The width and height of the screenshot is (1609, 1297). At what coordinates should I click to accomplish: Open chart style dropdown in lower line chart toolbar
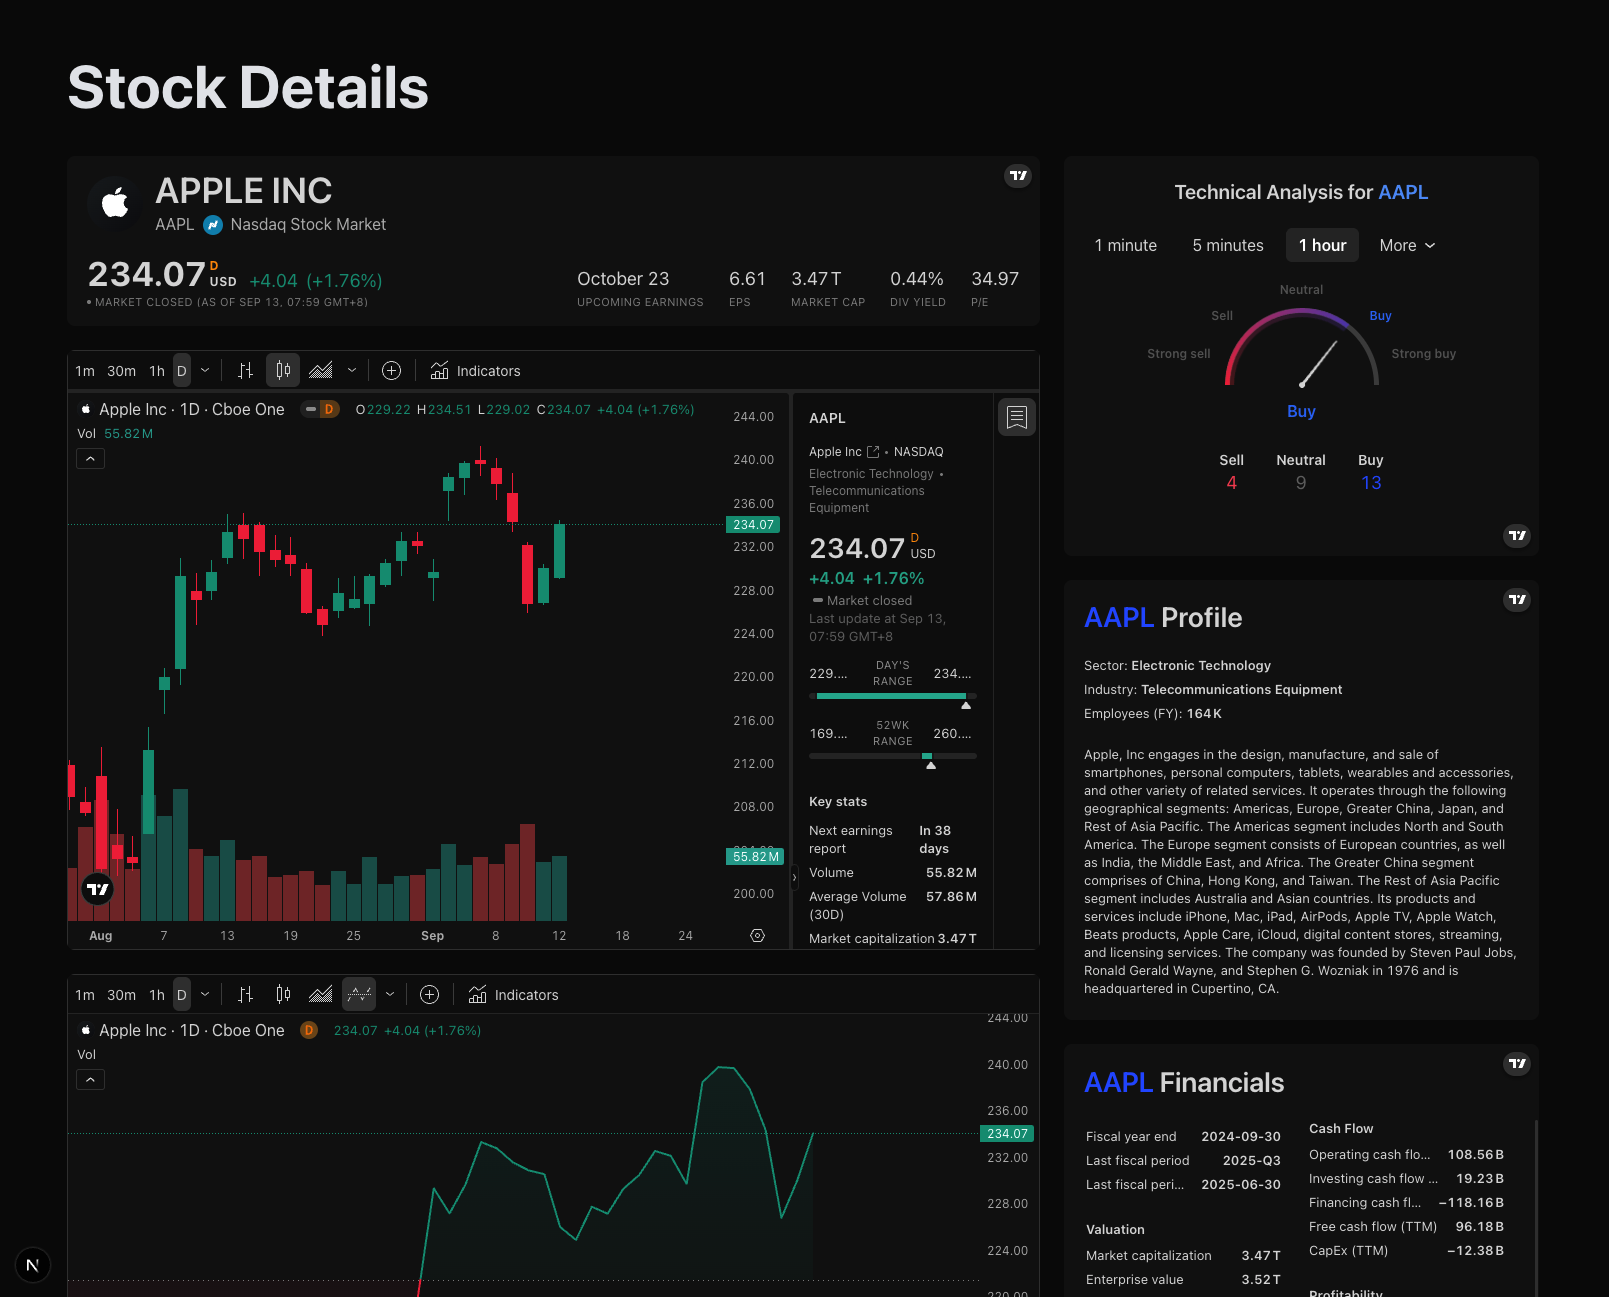point(390,995)
